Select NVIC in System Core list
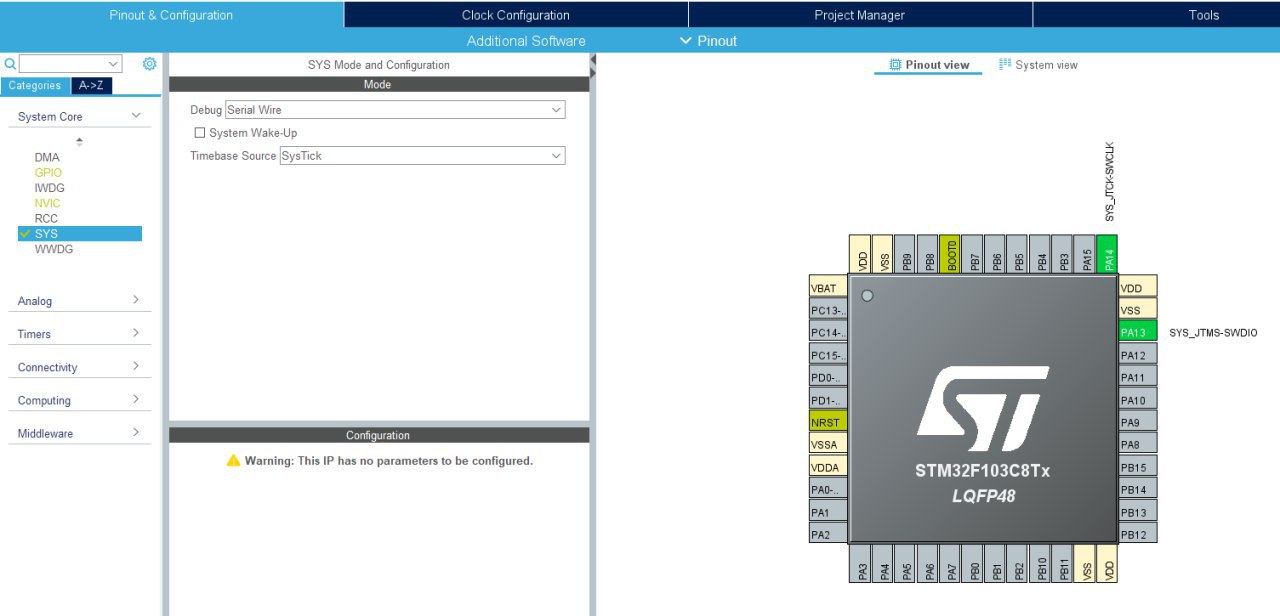1280x616 pixels. point(47,203)
